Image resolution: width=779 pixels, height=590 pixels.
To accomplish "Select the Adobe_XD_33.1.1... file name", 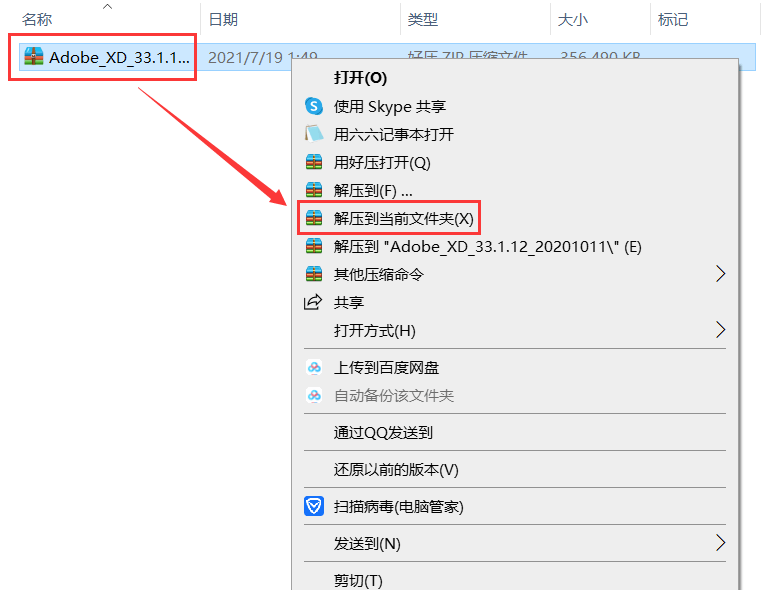I will pyautogui.click(x=119, y=58).
